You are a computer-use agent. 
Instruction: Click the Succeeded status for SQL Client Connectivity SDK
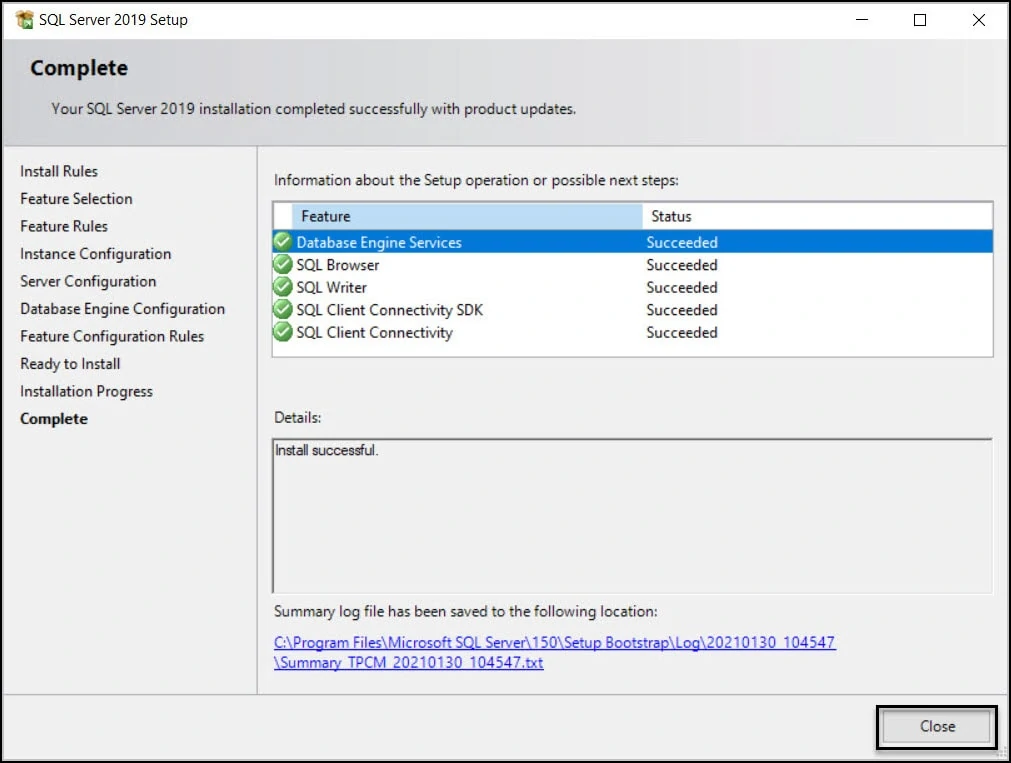(682, 310)
